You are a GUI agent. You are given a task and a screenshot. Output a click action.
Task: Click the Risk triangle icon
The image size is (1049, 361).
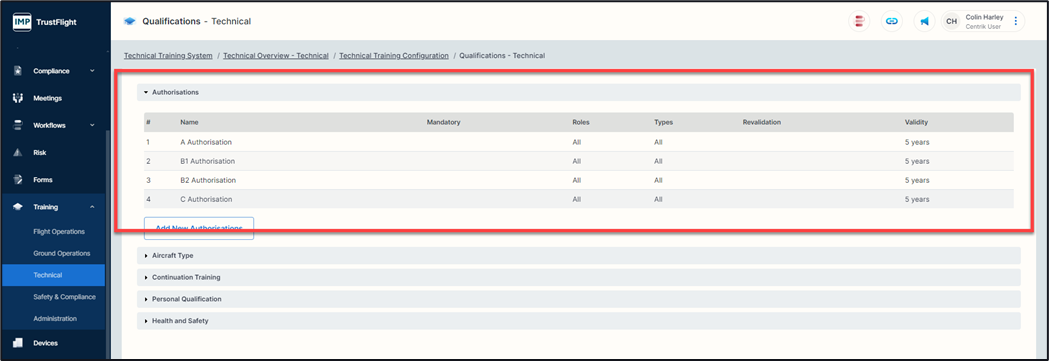tap(19, 152)
